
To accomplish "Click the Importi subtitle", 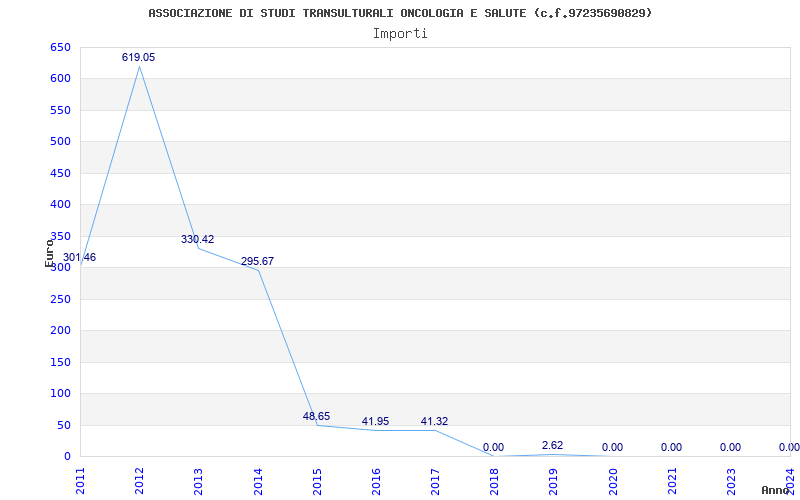I will pos(400,34).
